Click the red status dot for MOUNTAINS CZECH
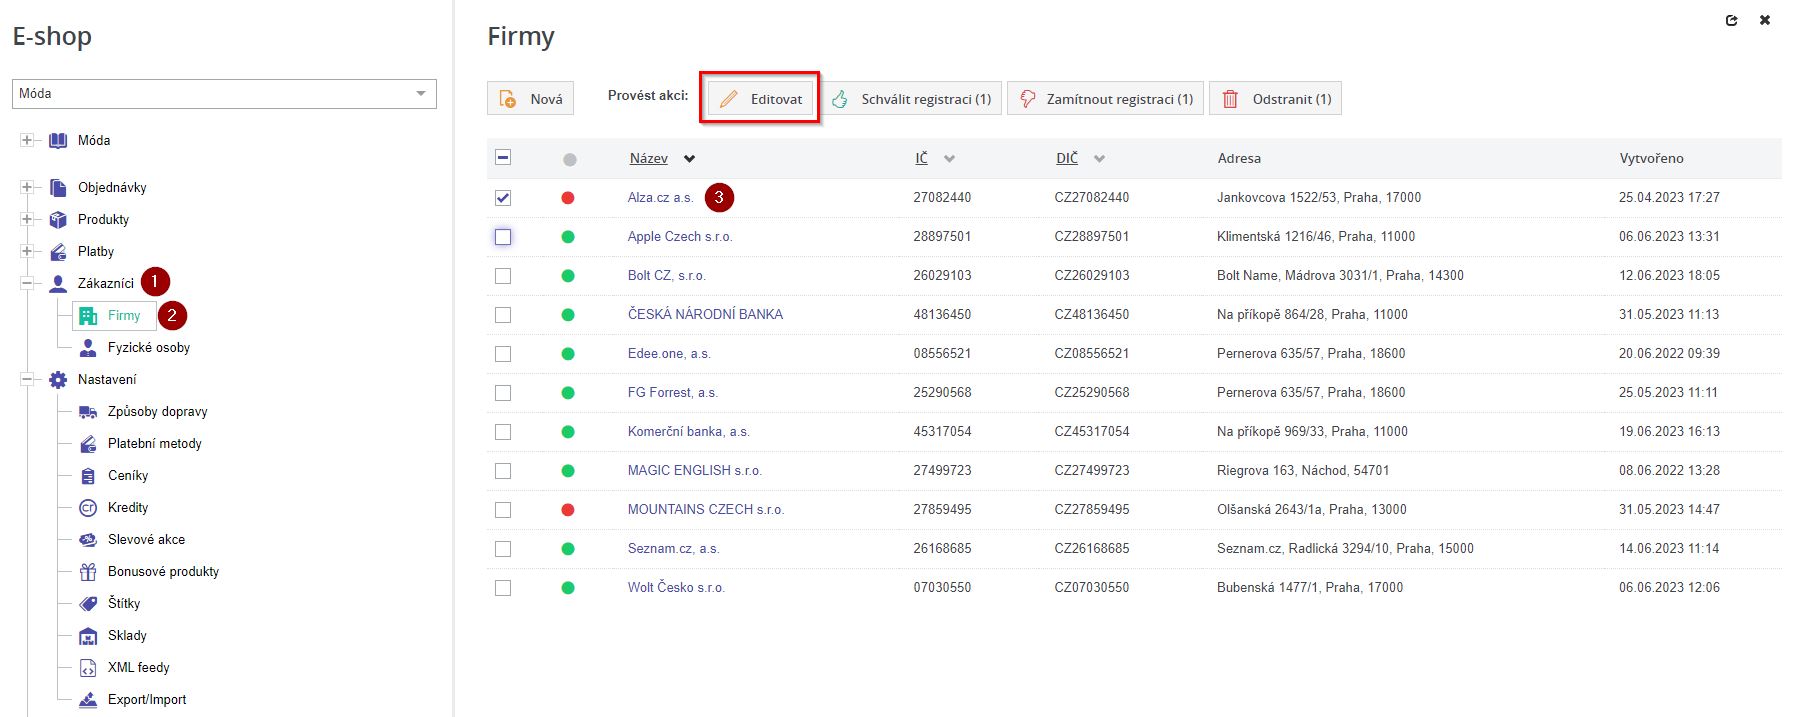The width and height of the screenshot is (1798, 717). [x=568, y=510]
